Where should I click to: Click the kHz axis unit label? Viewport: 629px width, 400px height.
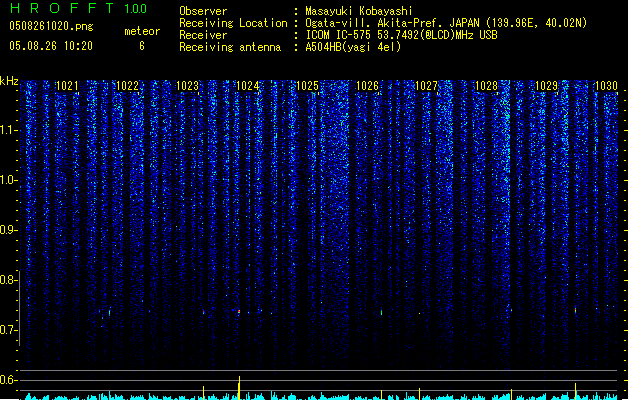[9, 81]
